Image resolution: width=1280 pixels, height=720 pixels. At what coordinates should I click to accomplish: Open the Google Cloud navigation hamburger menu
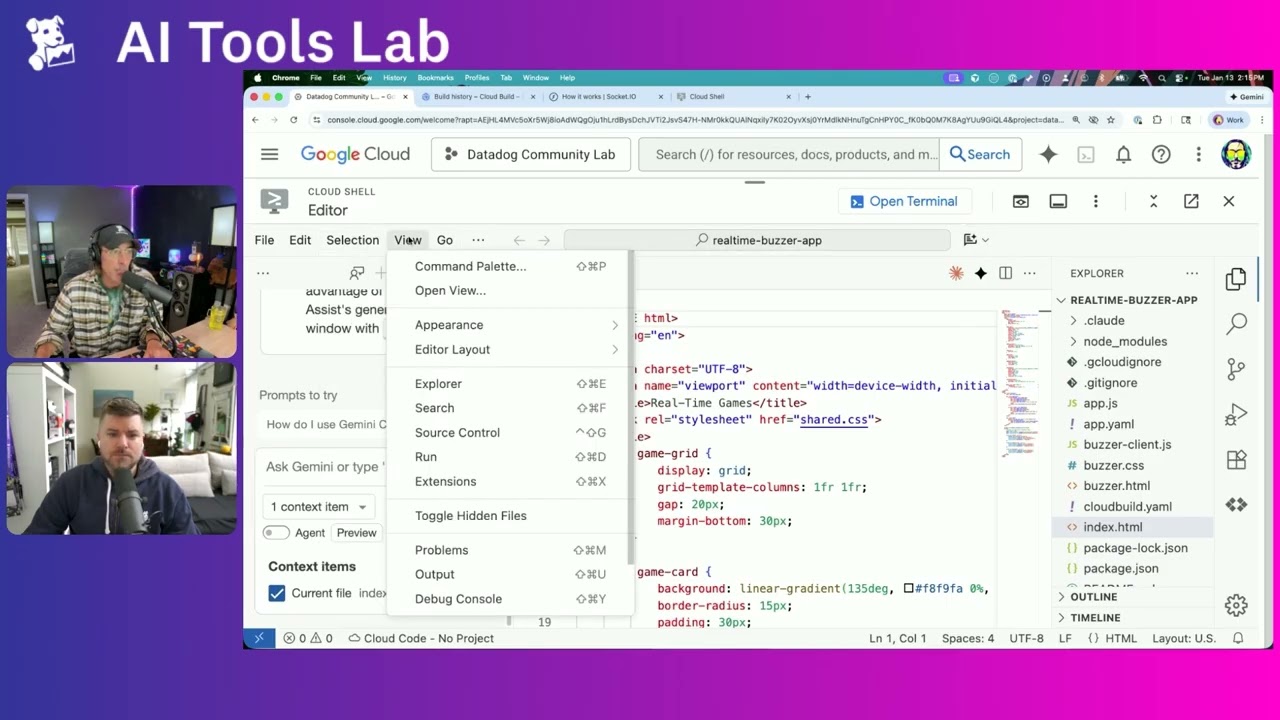click(x=269, y=154)
